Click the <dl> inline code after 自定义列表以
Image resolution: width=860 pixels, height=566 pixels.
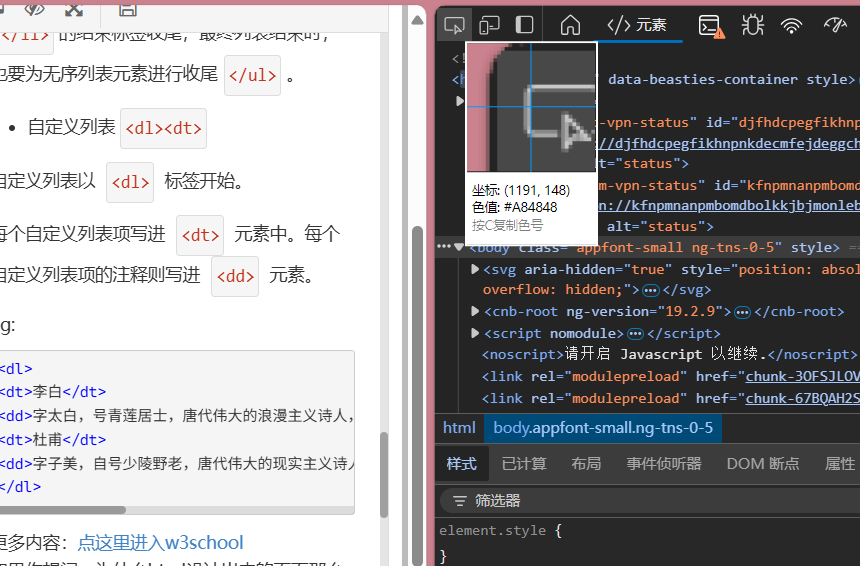click(130, 182)
